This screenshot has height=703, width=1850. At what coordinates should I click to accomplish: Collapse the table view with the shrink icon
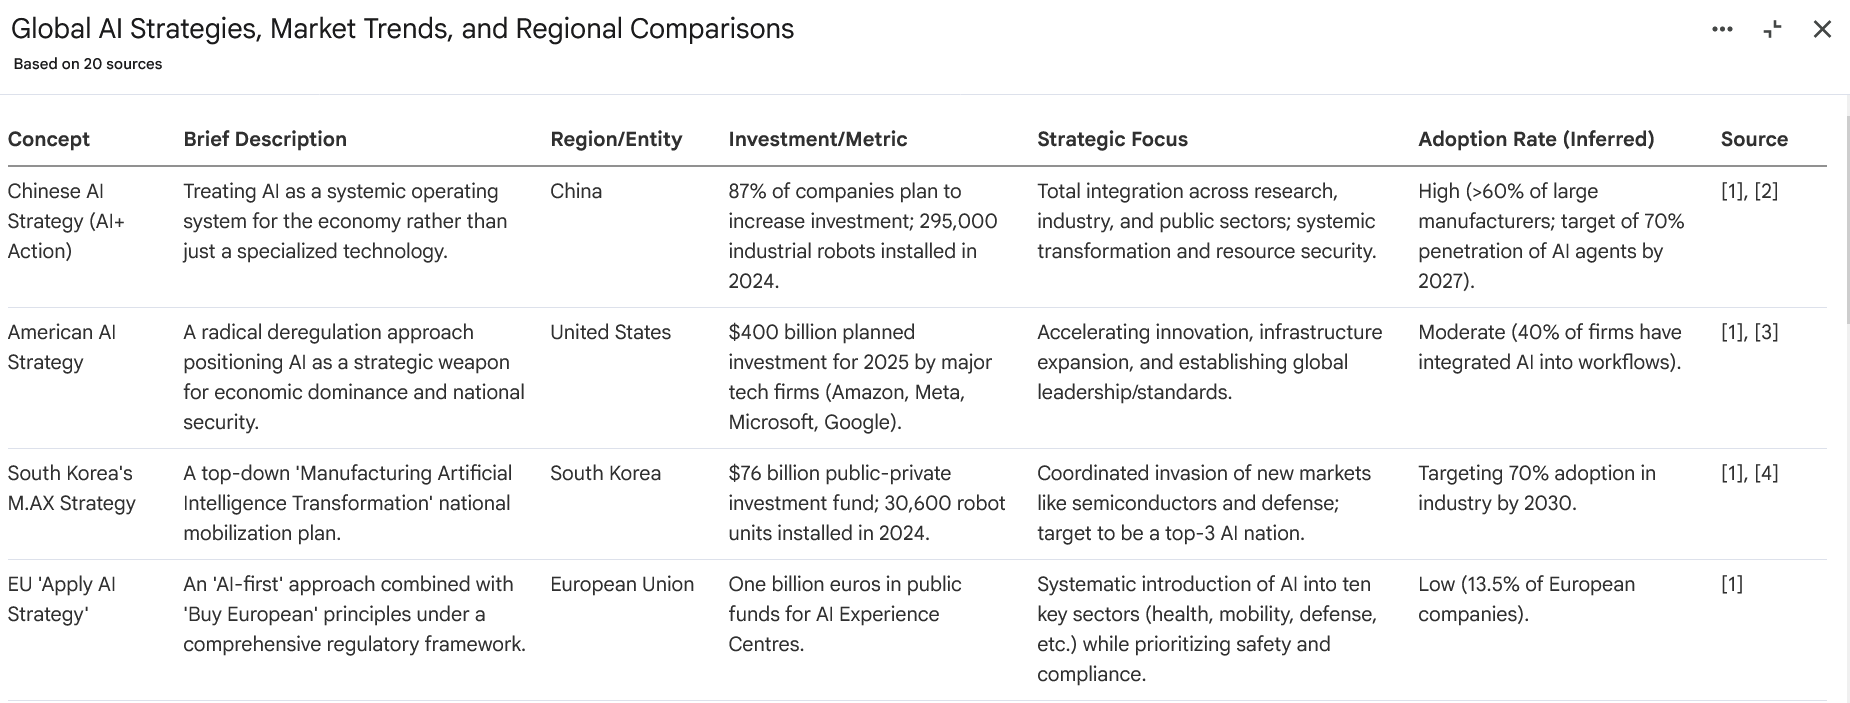(1772, 30)
